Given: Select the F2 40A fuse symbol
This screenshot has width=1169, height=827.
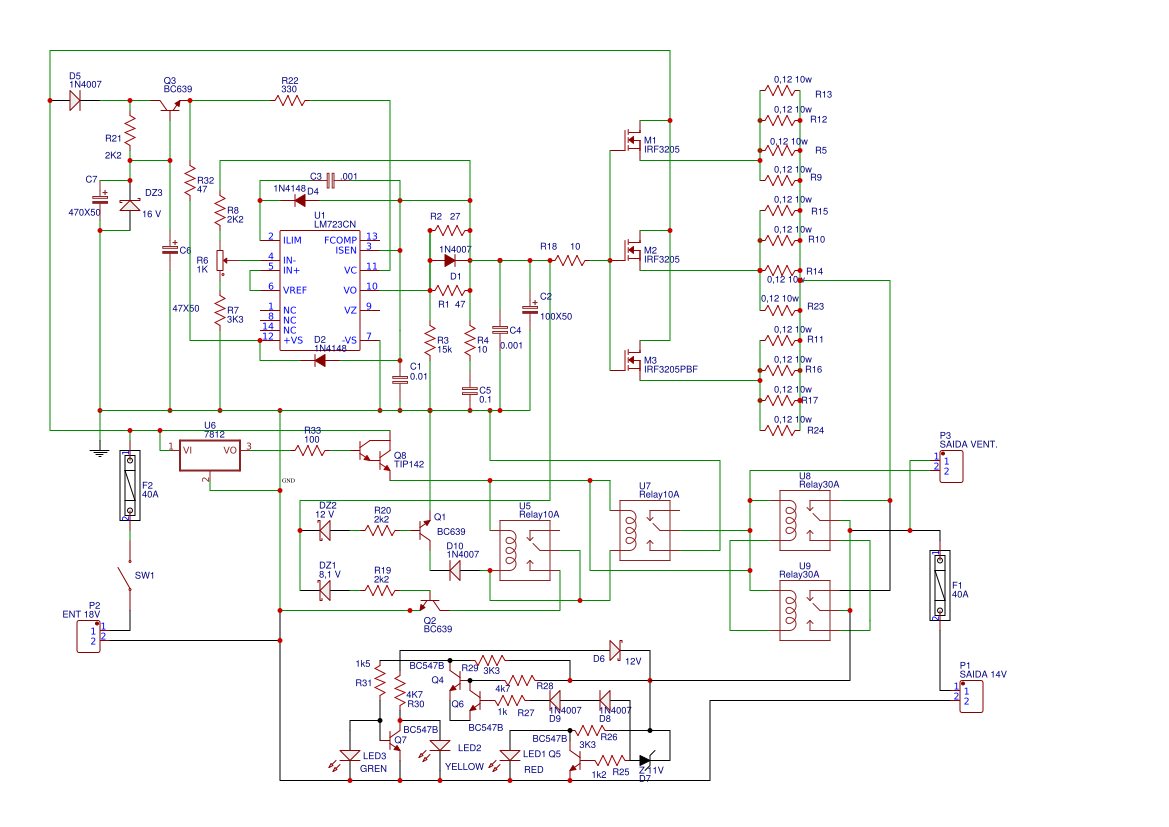Looking at the screenshot, I should [130, 485].
